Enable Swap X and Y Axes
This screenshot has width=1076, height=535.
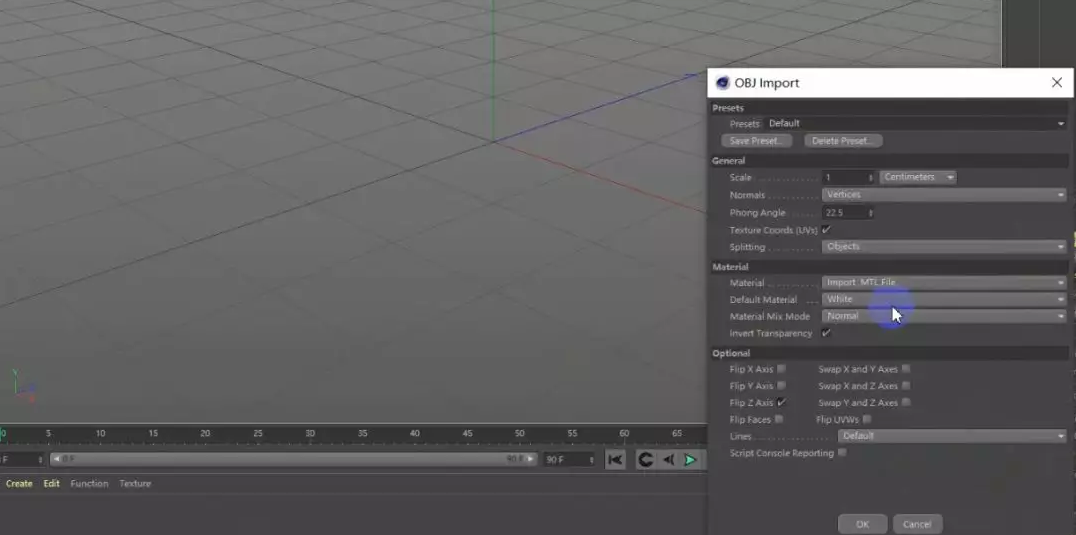[x=906, y=369]
